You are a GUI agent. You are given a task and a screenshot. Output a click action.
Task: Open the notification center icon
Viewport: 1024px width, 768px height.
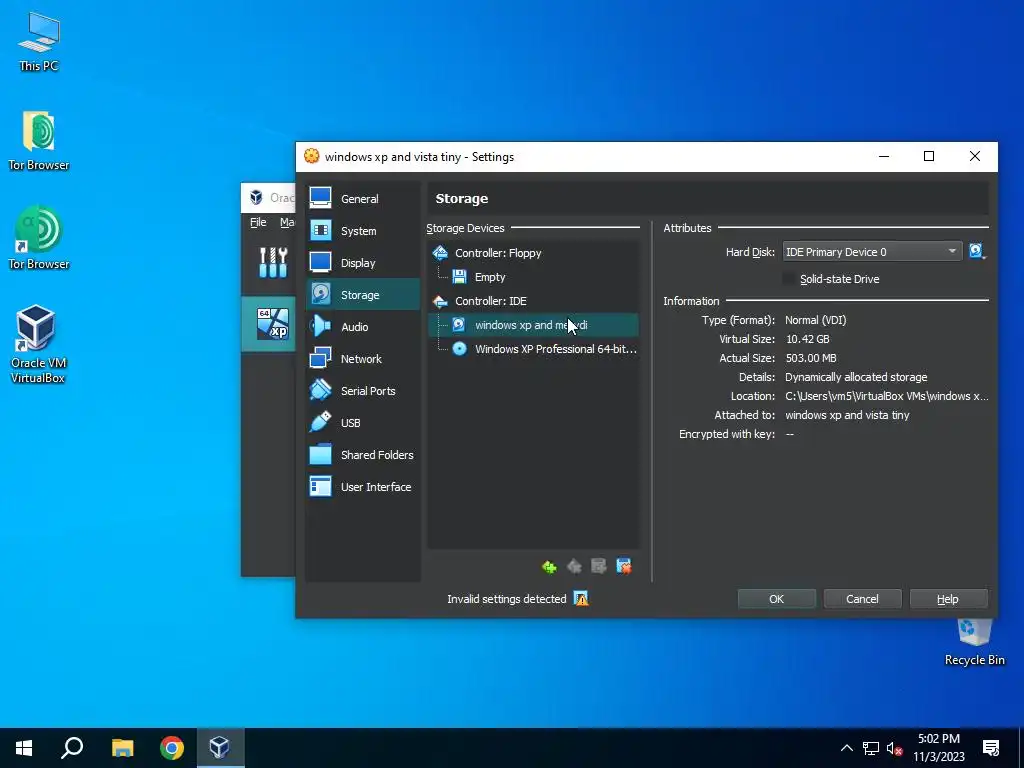click(x=991, y=748)
